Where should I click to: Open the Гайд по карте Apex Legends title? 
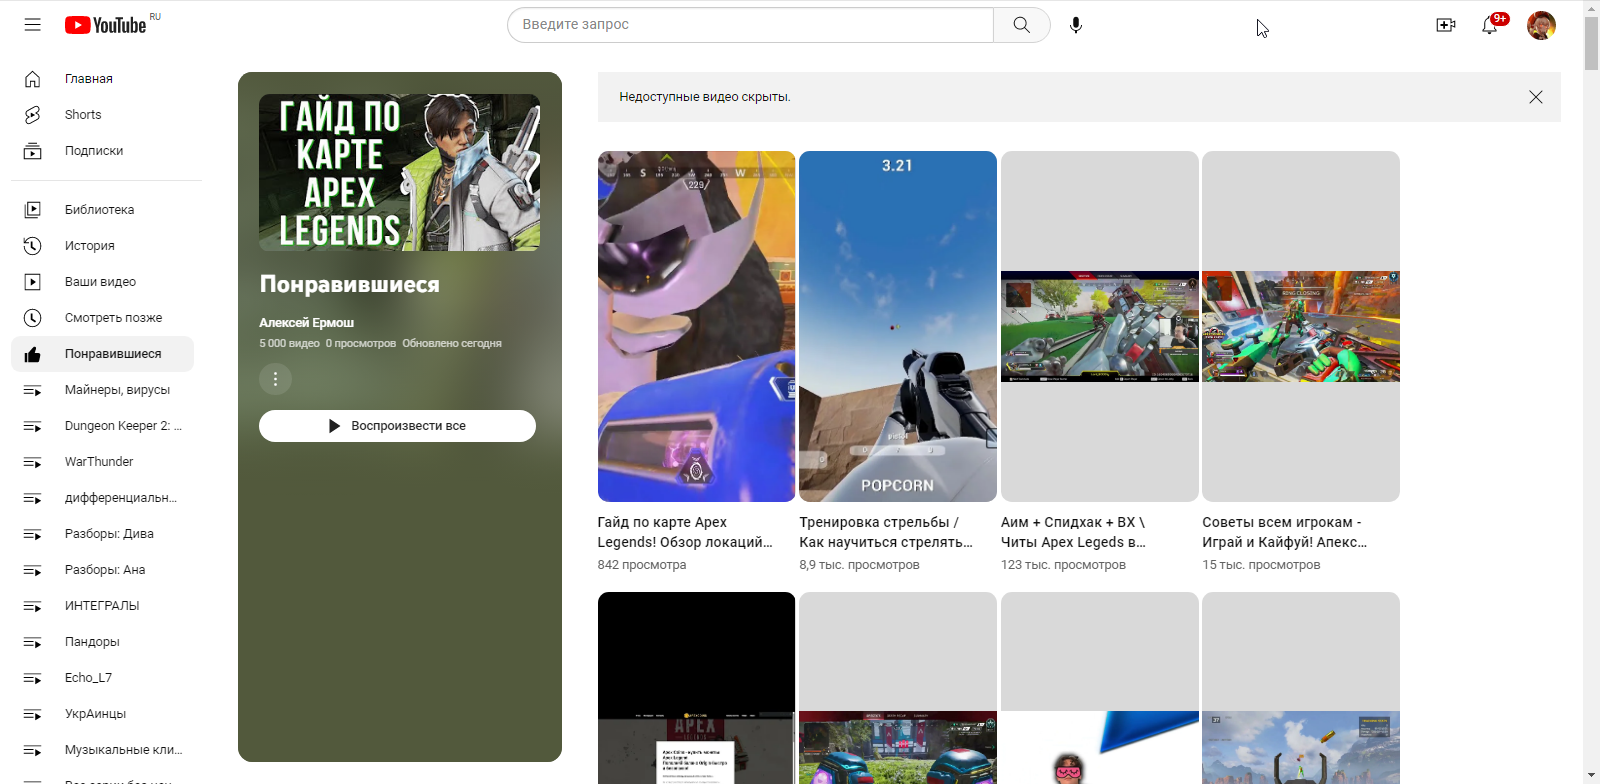pyautogui.click(x=685, y=532)
